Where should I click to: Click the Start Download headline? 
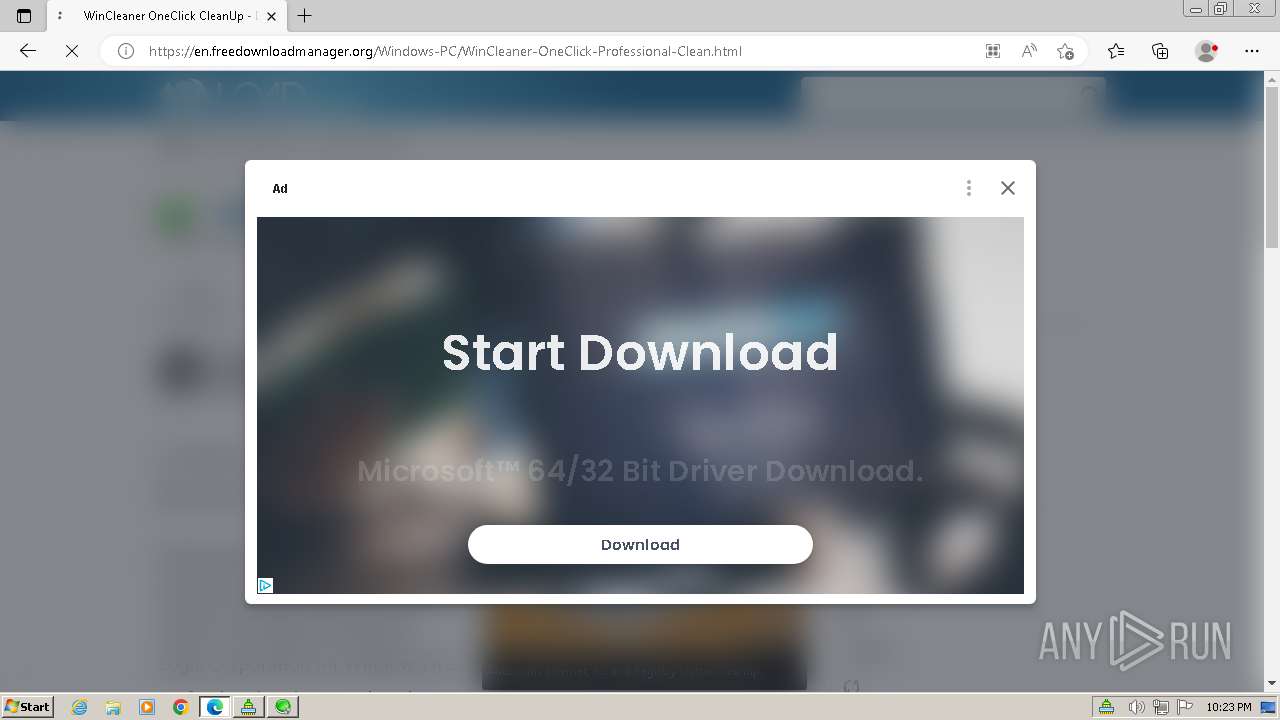(x=640, y=352)
